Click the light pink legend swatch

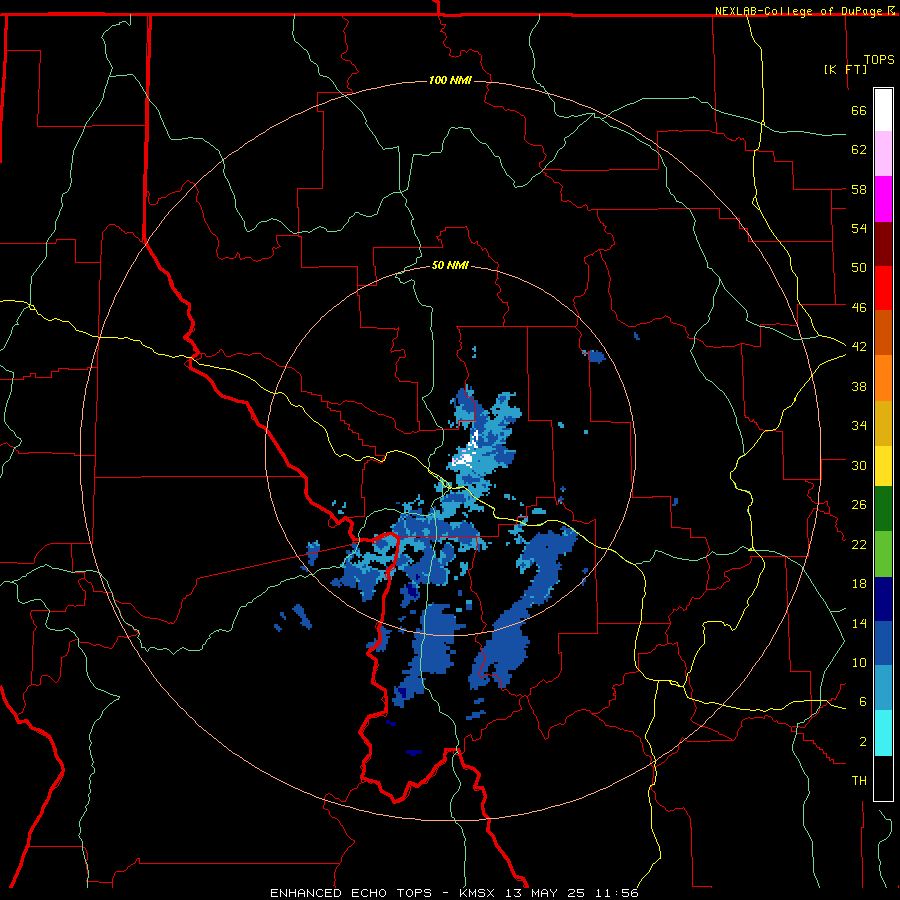click(883, 153)
